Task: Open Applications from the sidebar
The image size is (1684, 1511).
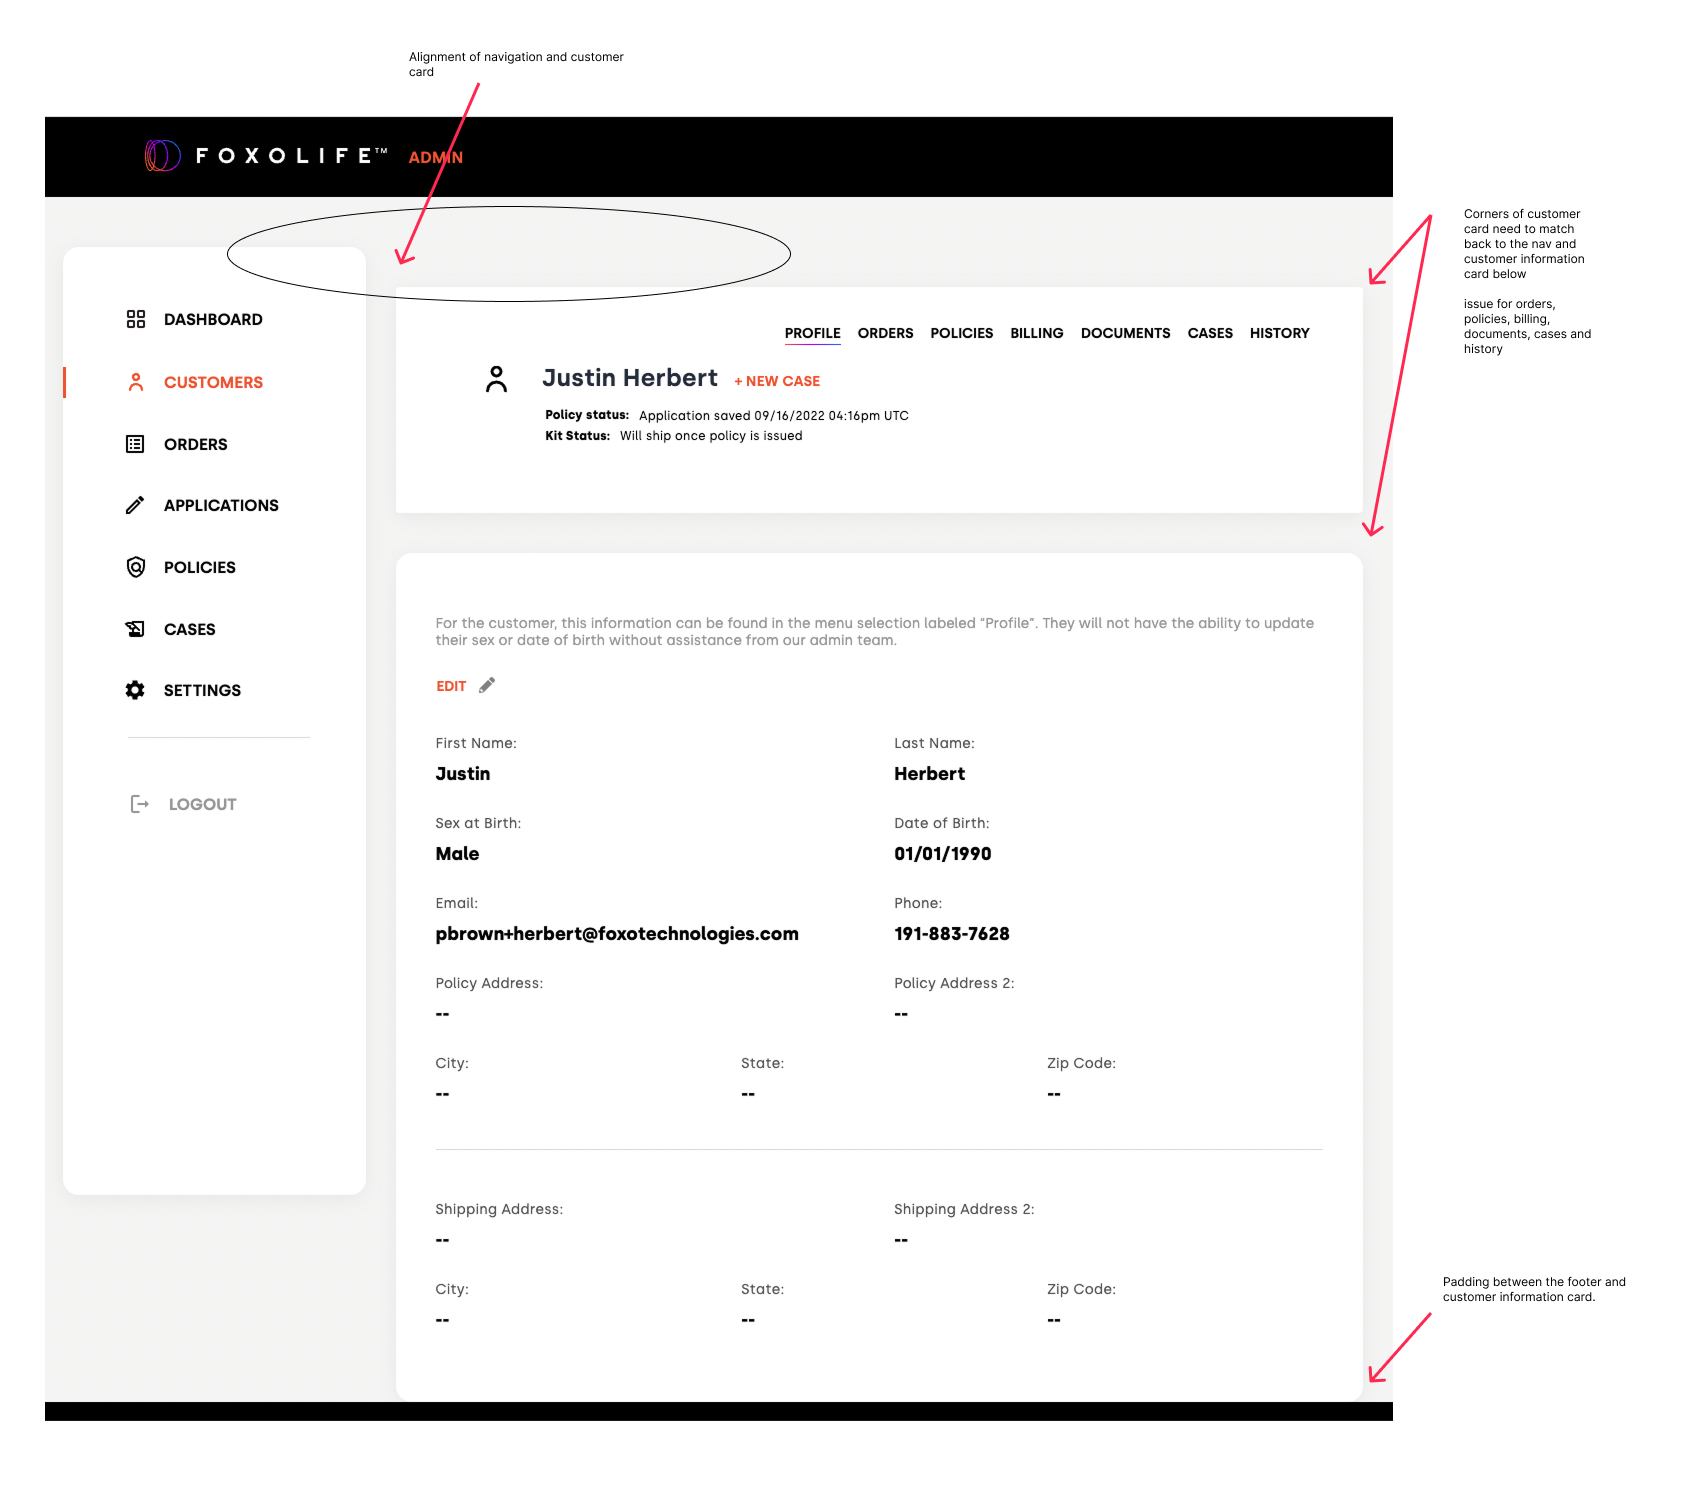Action: tap(221, 505)
